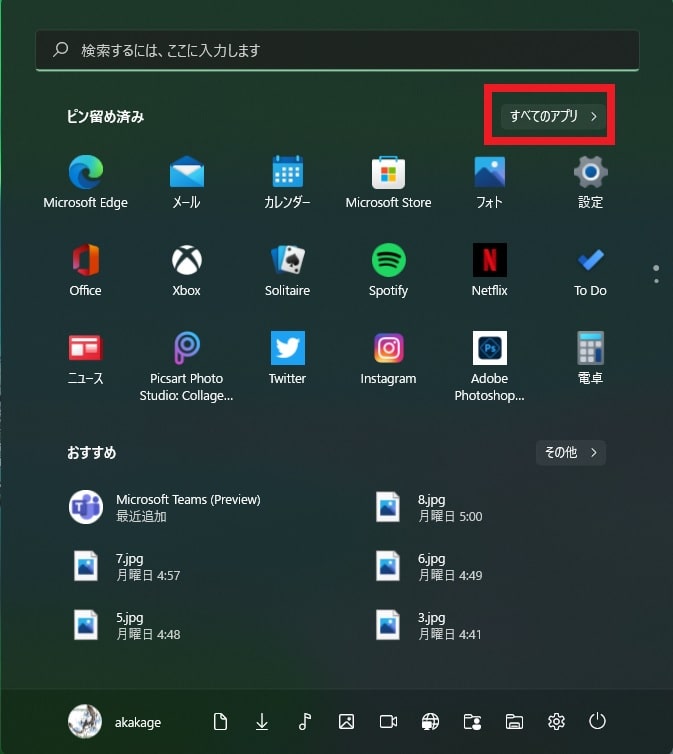Open the Xbox app

point(187,270)
